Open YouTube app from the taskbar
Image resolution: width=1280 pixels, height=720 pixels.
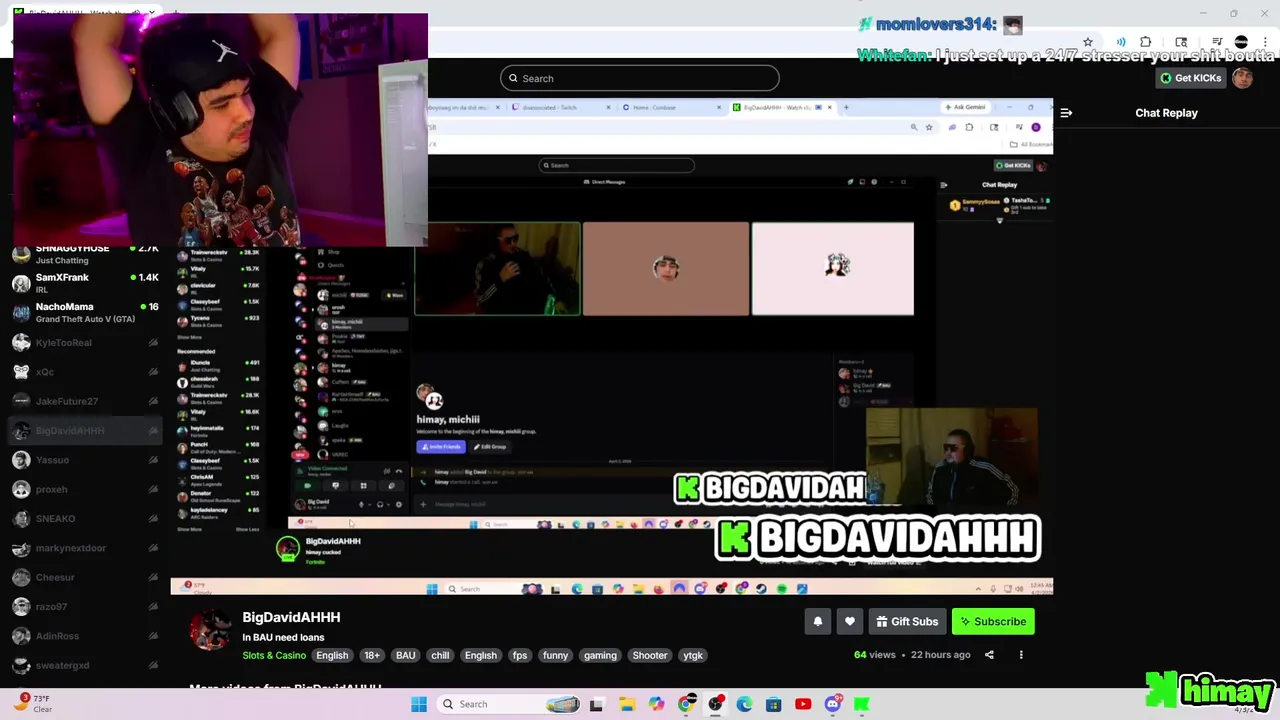(803, 704)
